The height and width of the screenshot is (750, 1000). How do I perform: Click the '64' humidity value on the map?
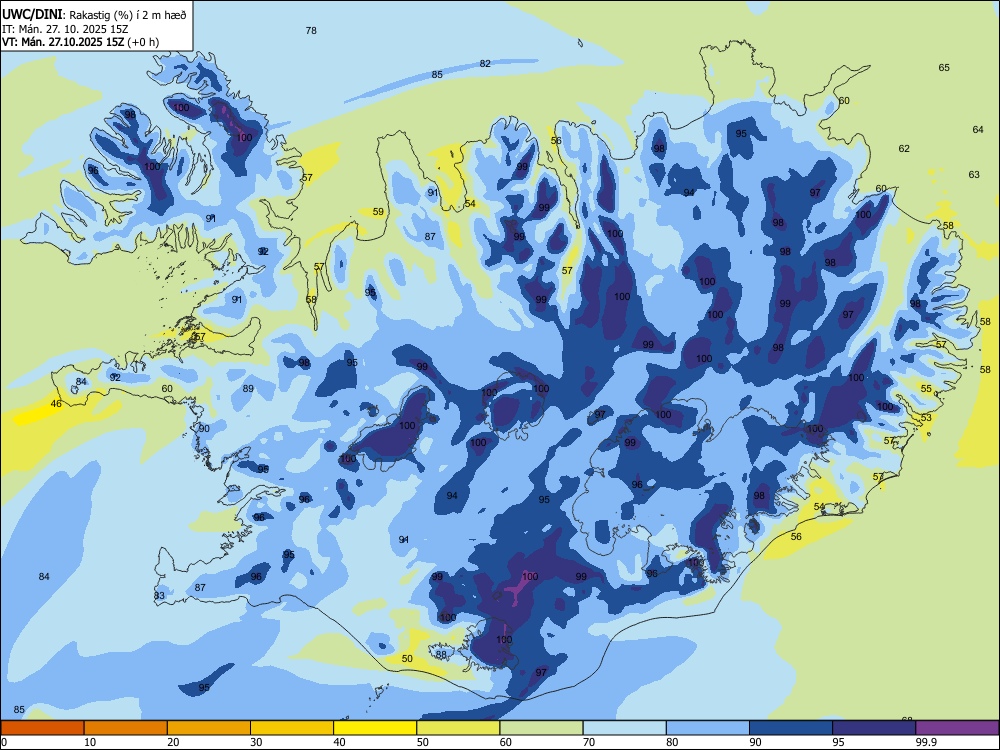(x=978, y=129)
